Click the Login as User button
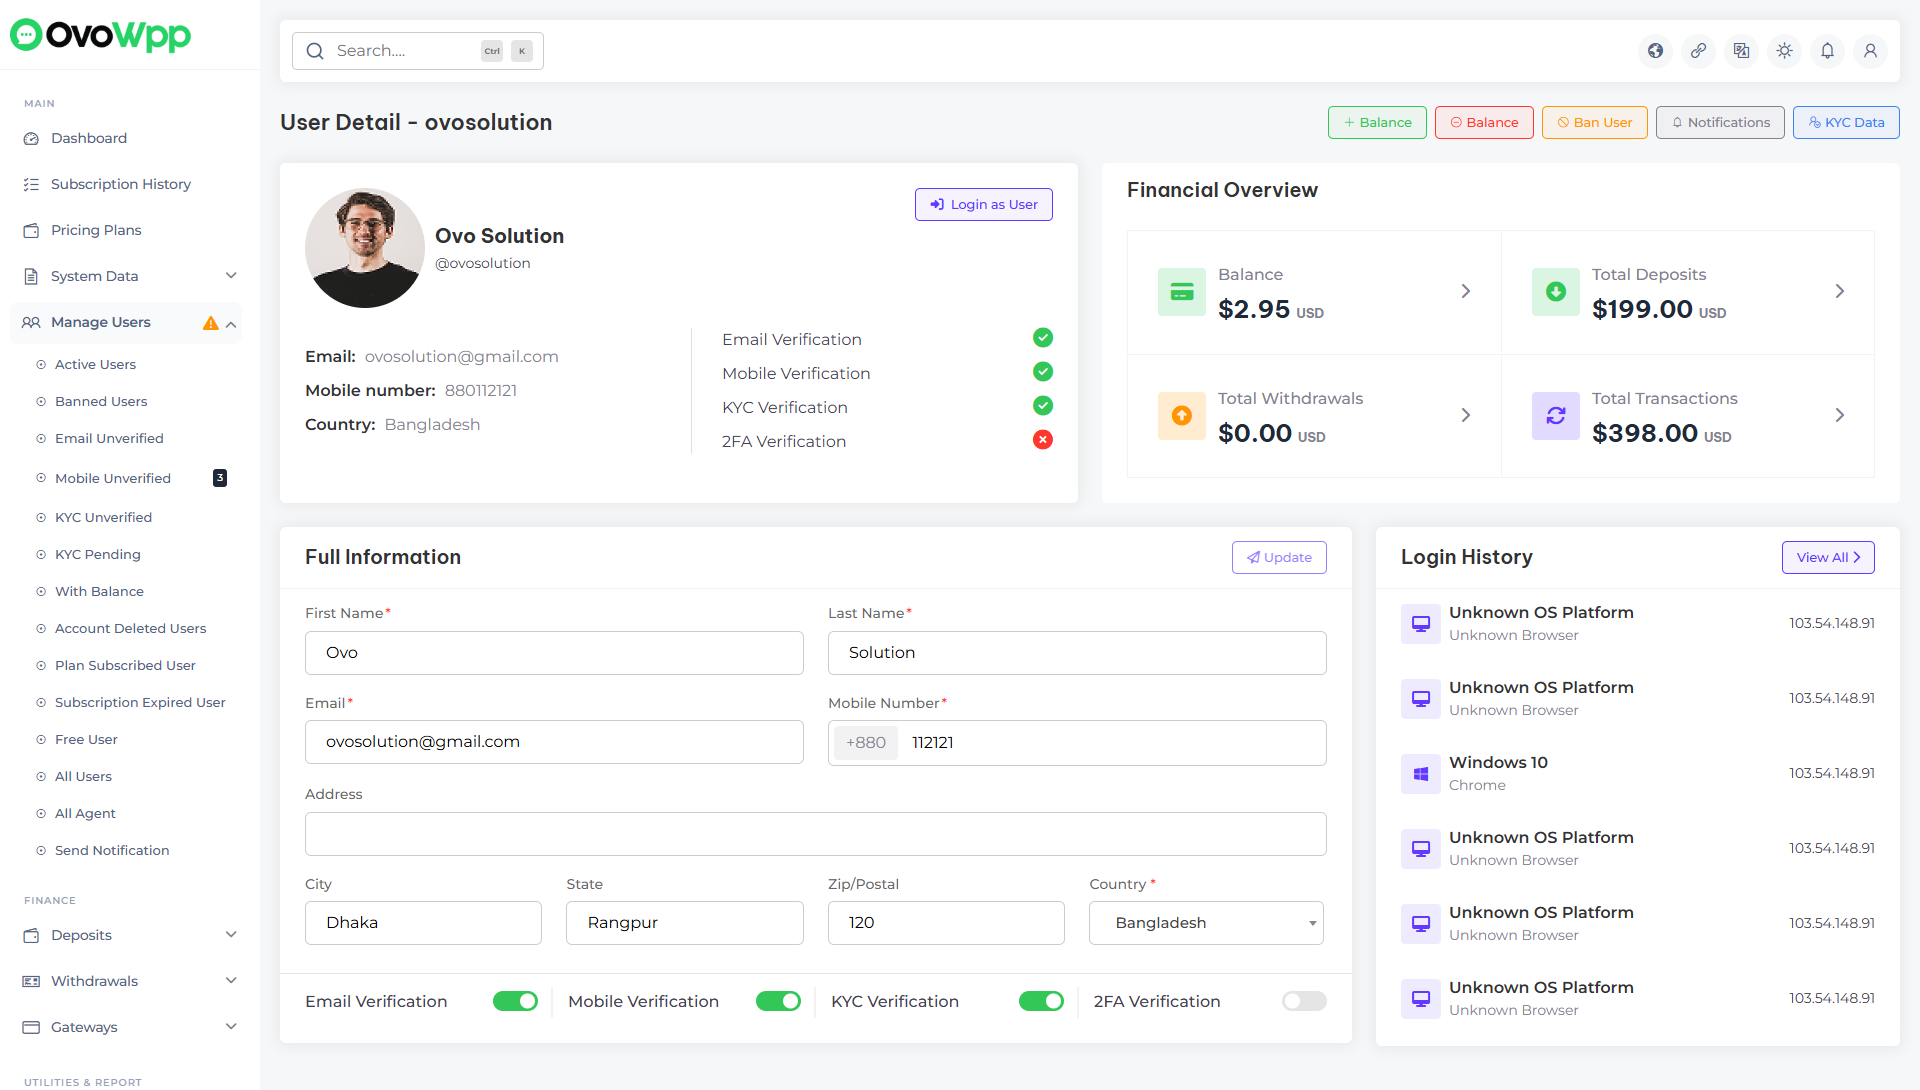 pyautogui.click(x=983, y=205)
